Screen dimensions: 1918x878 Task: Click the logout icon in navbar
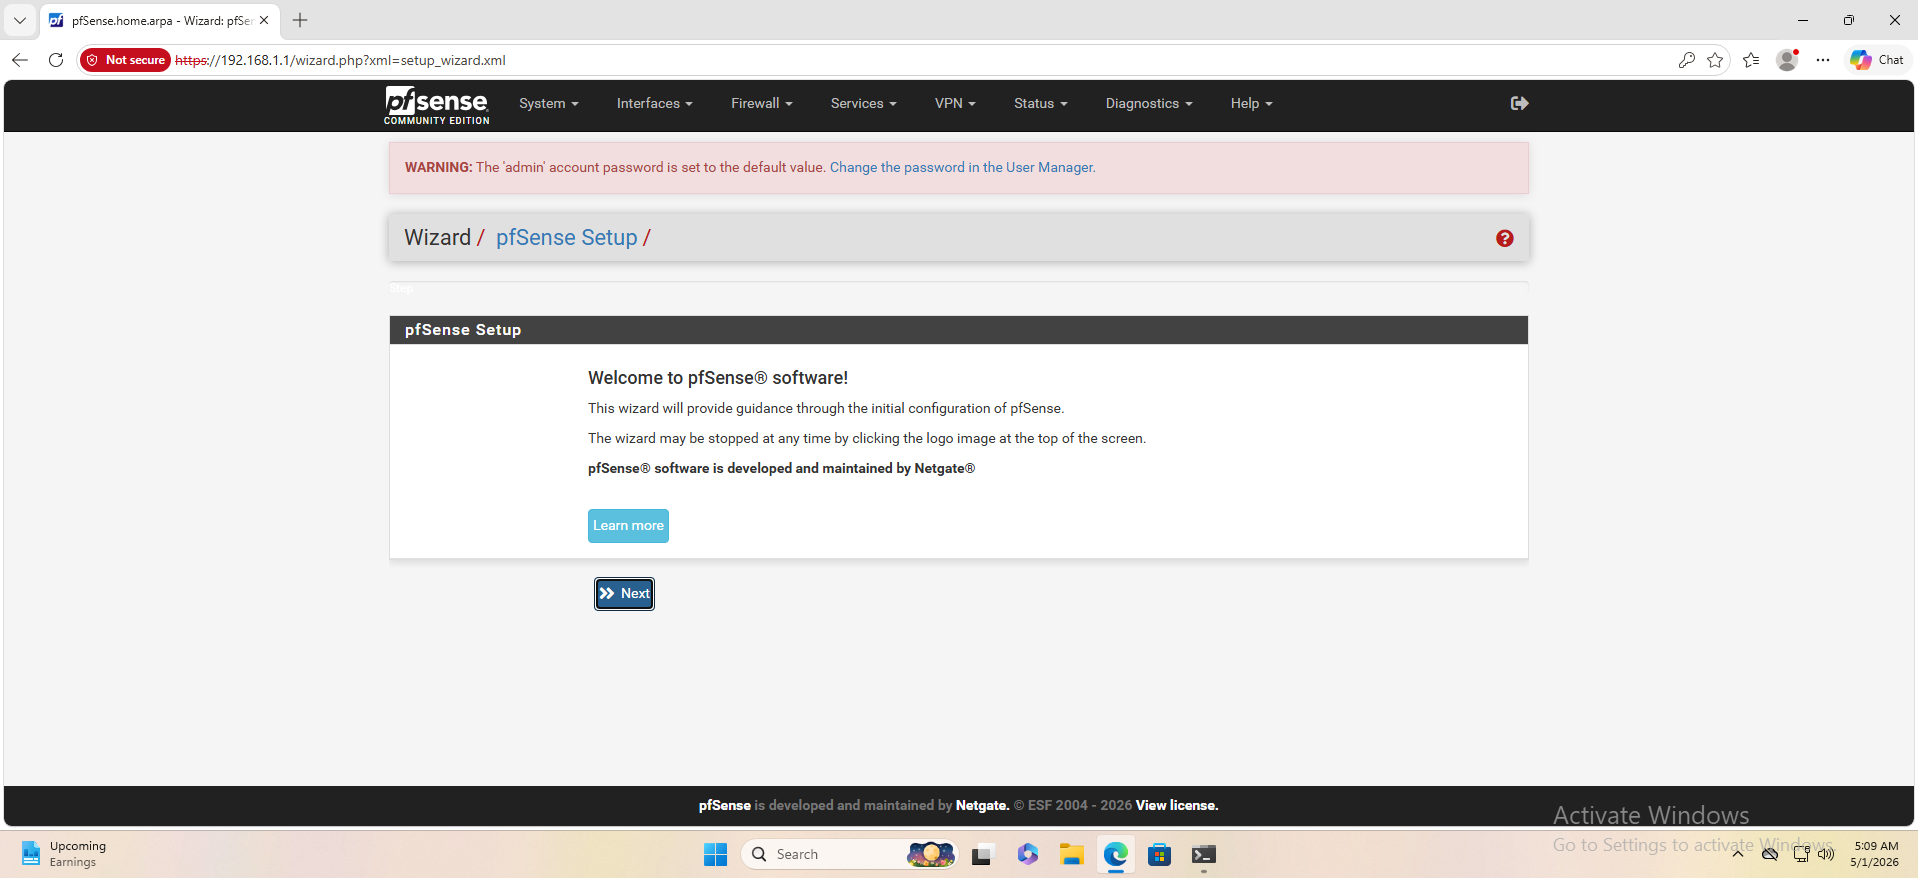click(x=1519, y=103)
